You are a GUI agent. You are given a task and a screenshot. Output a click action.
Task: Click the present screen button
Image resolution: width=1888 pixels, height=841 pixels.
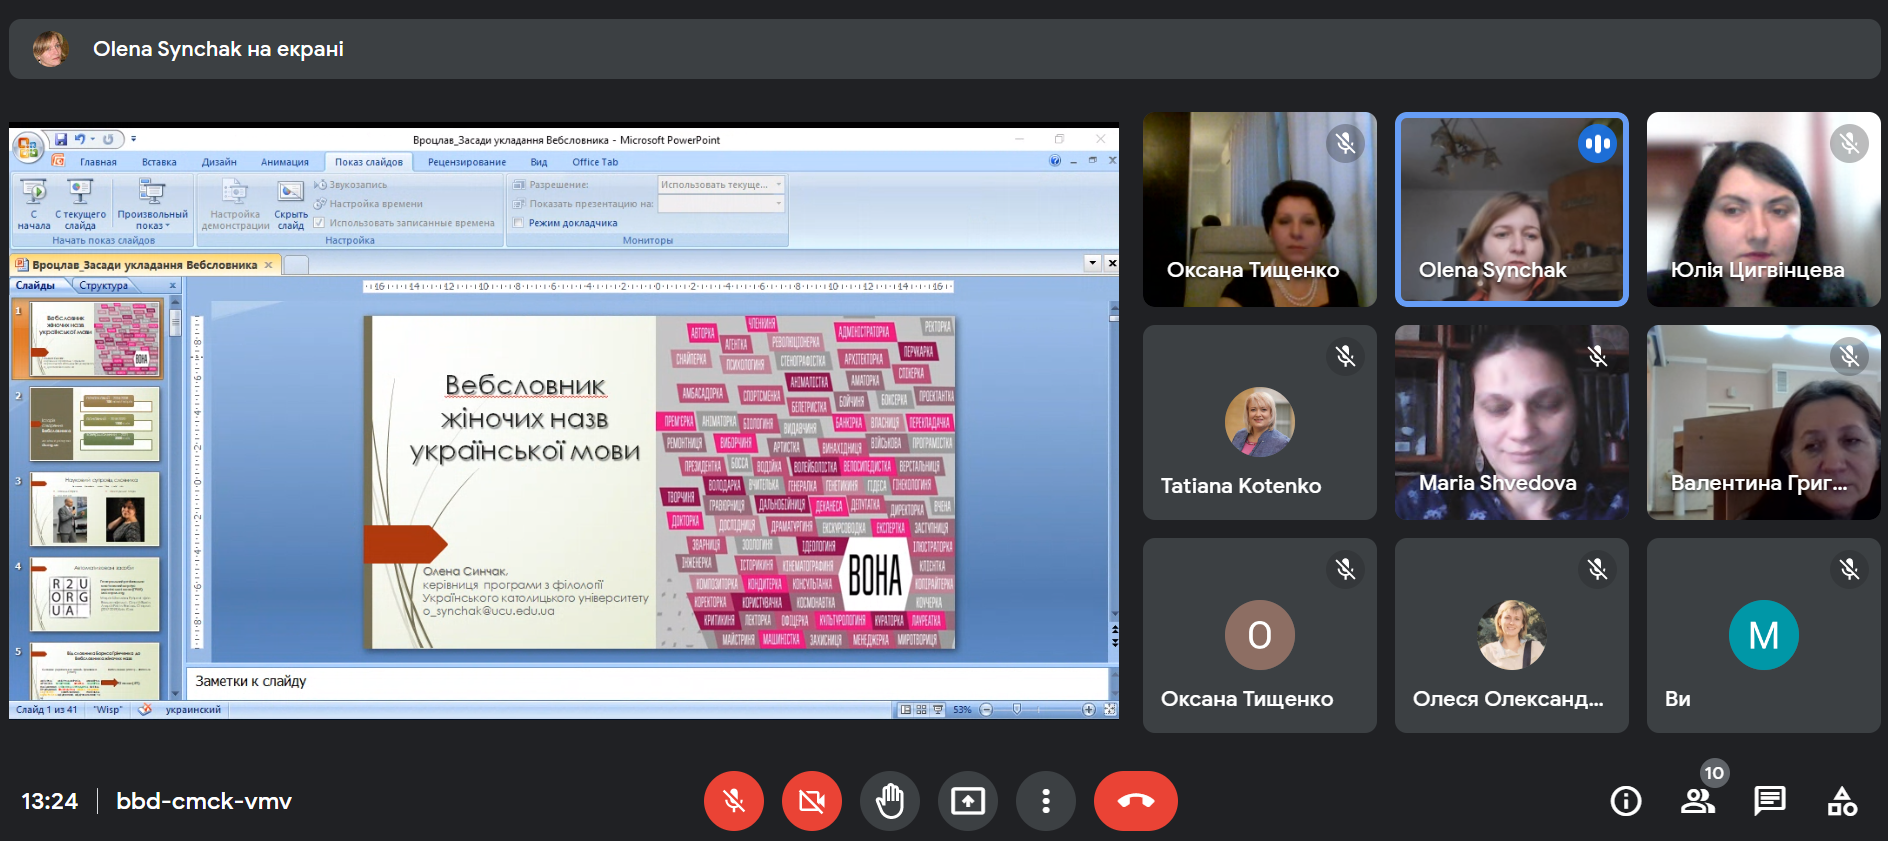pos(967,801)
